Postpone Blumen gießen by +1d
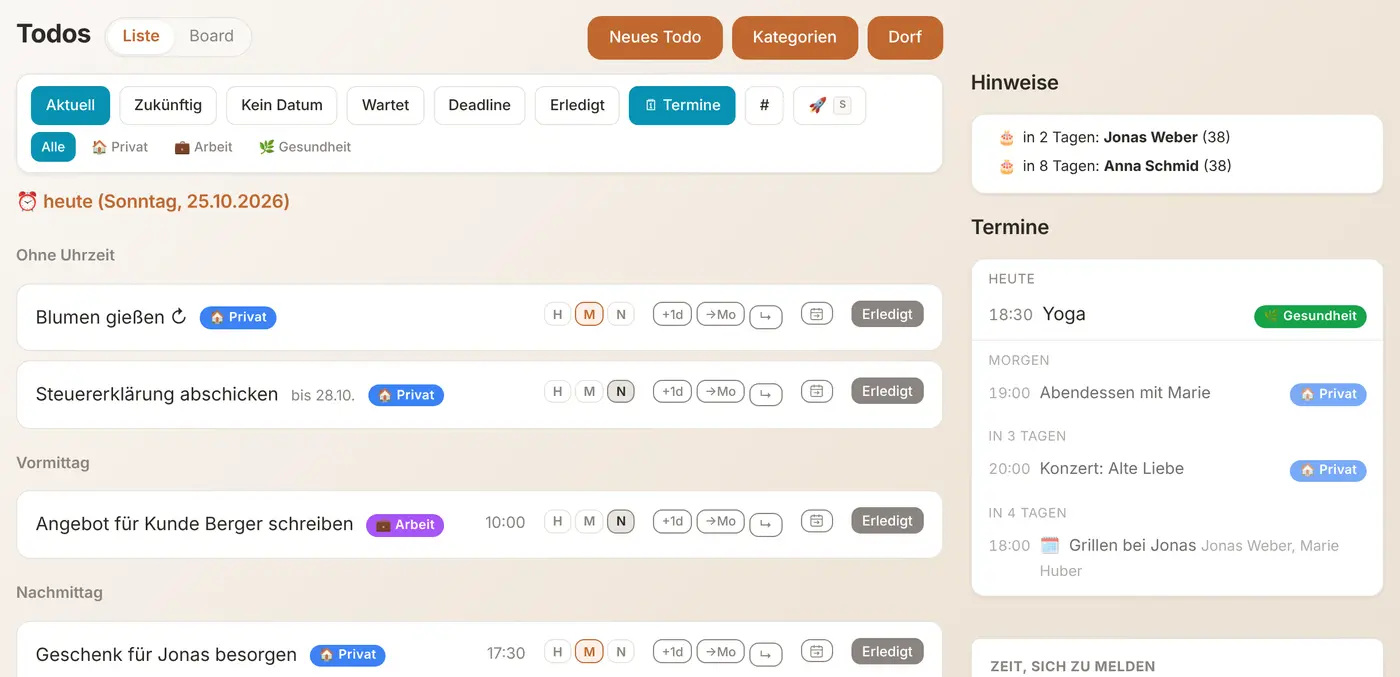The width and height of the screenshot is (1400, 677). [x=672, y=314]
